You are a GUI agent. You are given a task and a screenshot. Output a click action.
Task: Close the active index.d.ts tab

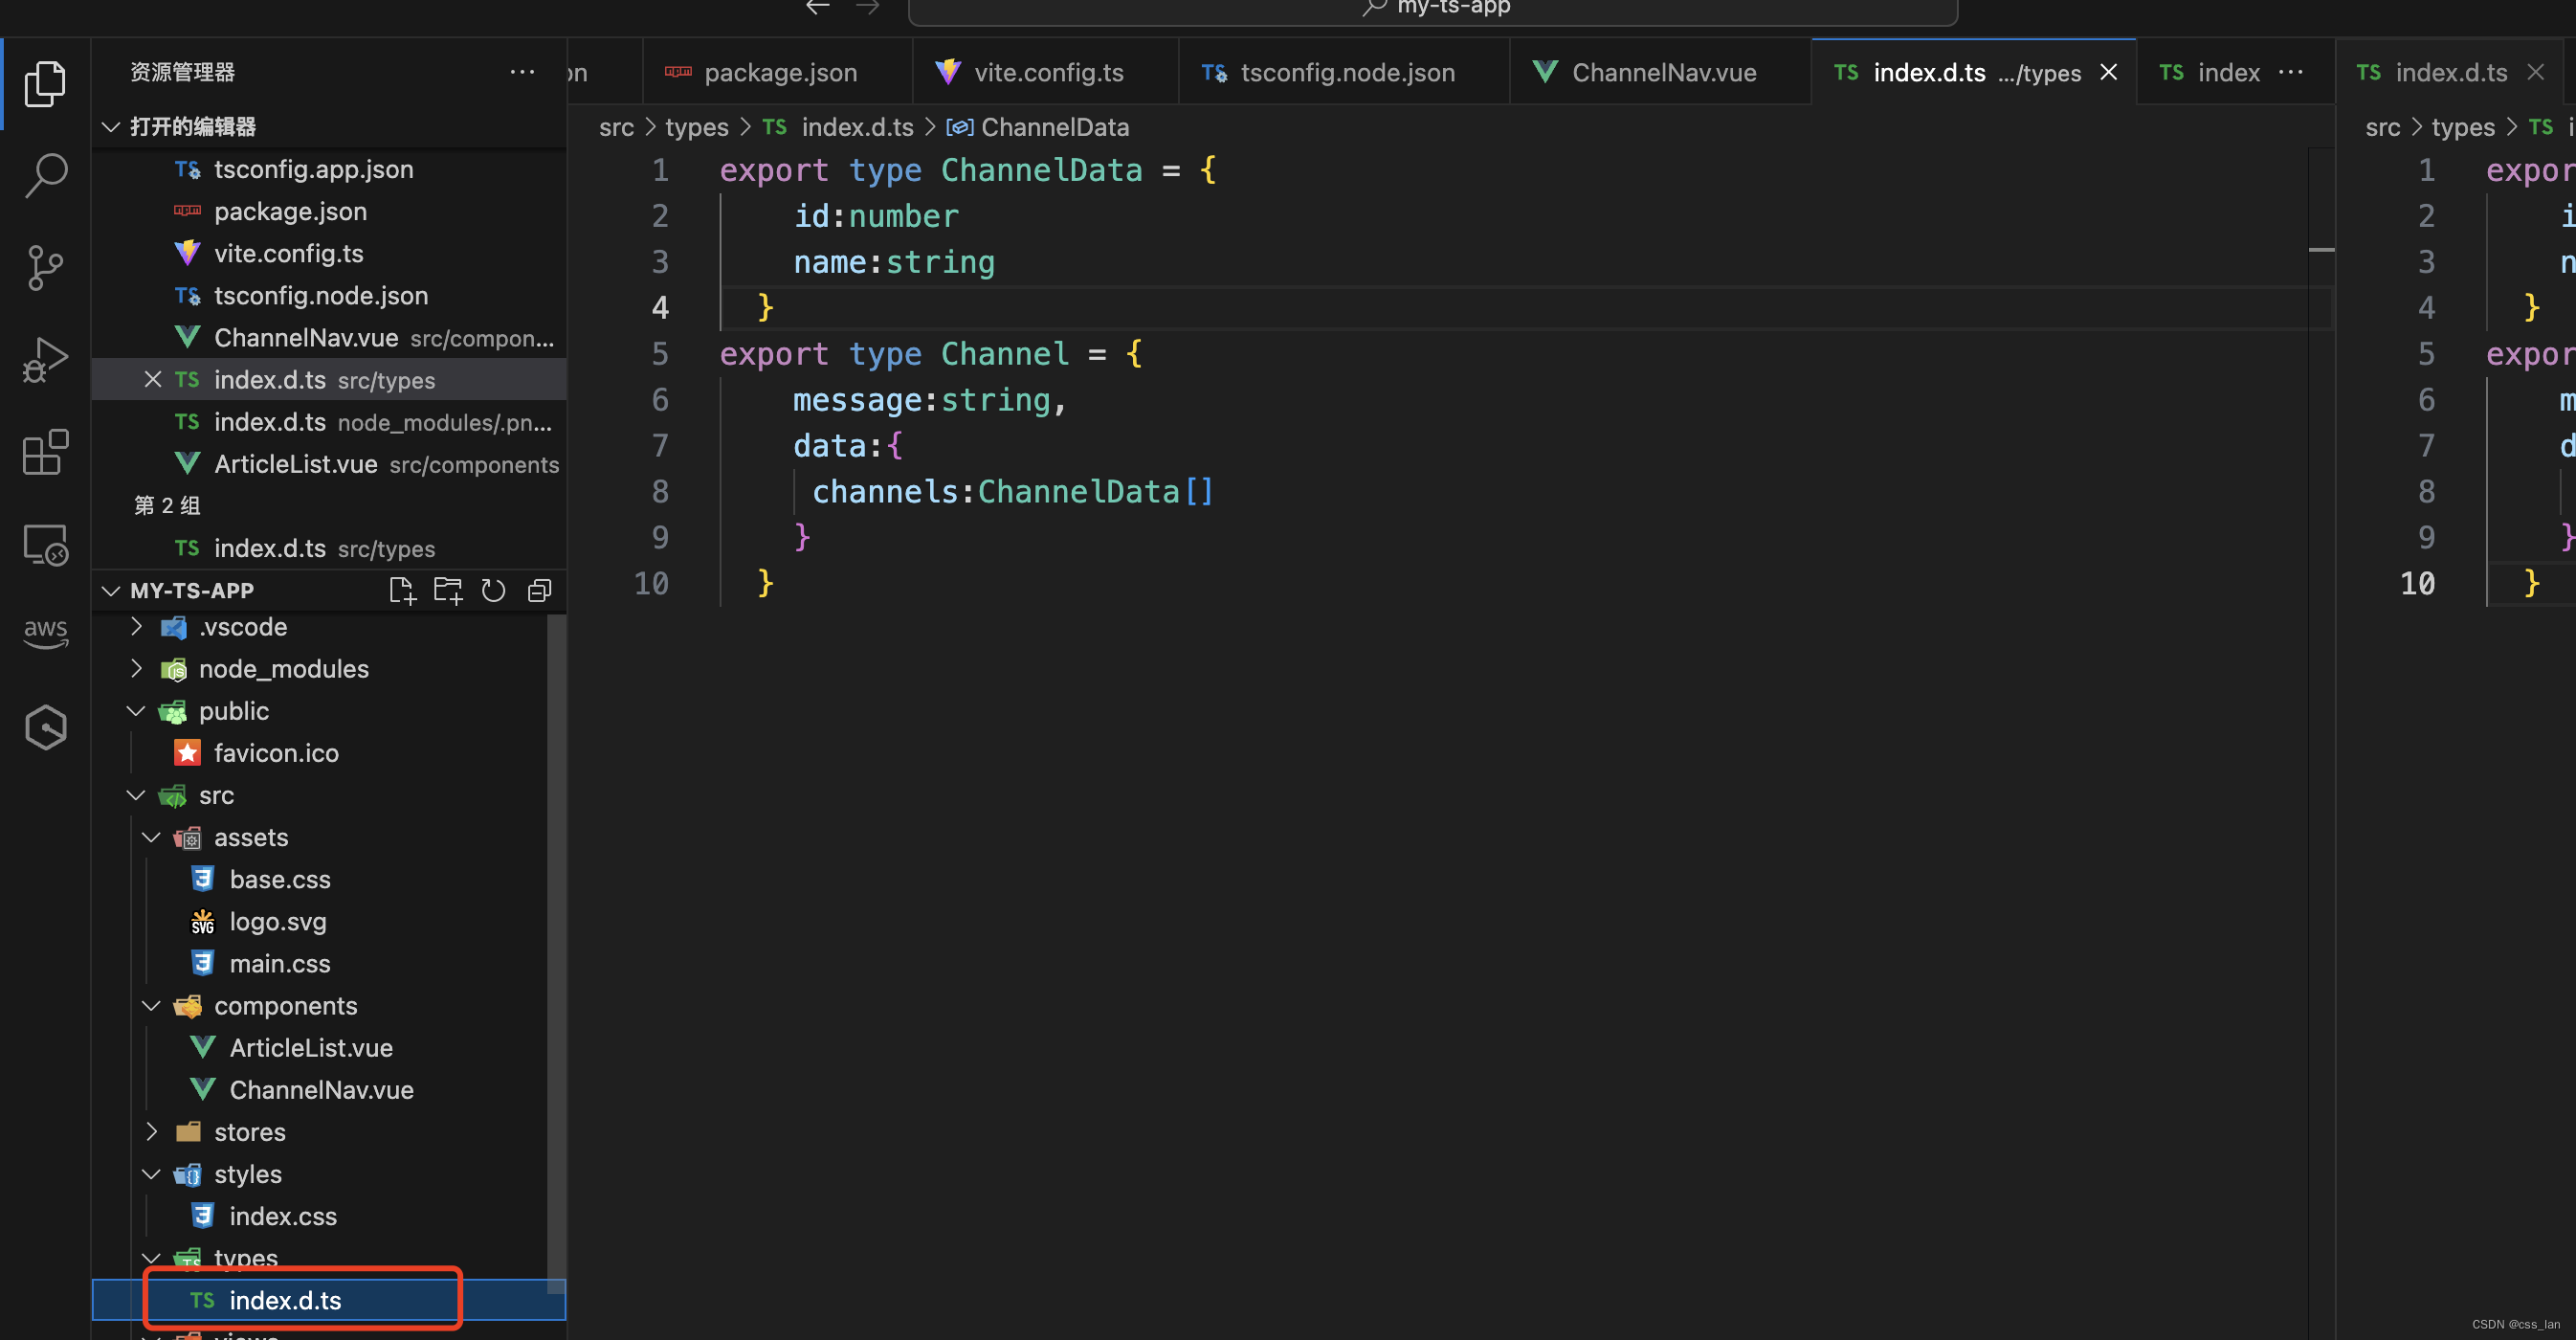tap(2109, 71)
